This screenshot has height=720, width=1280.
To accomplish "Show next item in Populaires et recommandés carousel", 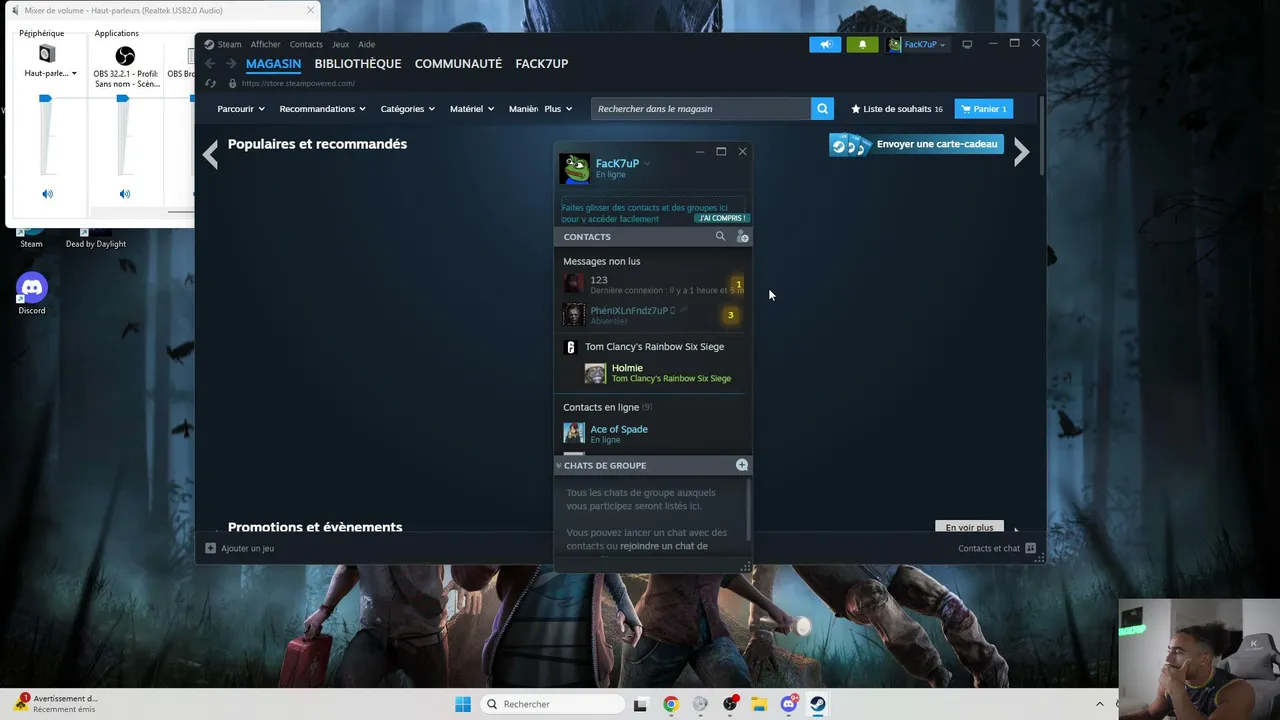I will click(1021, 152).
